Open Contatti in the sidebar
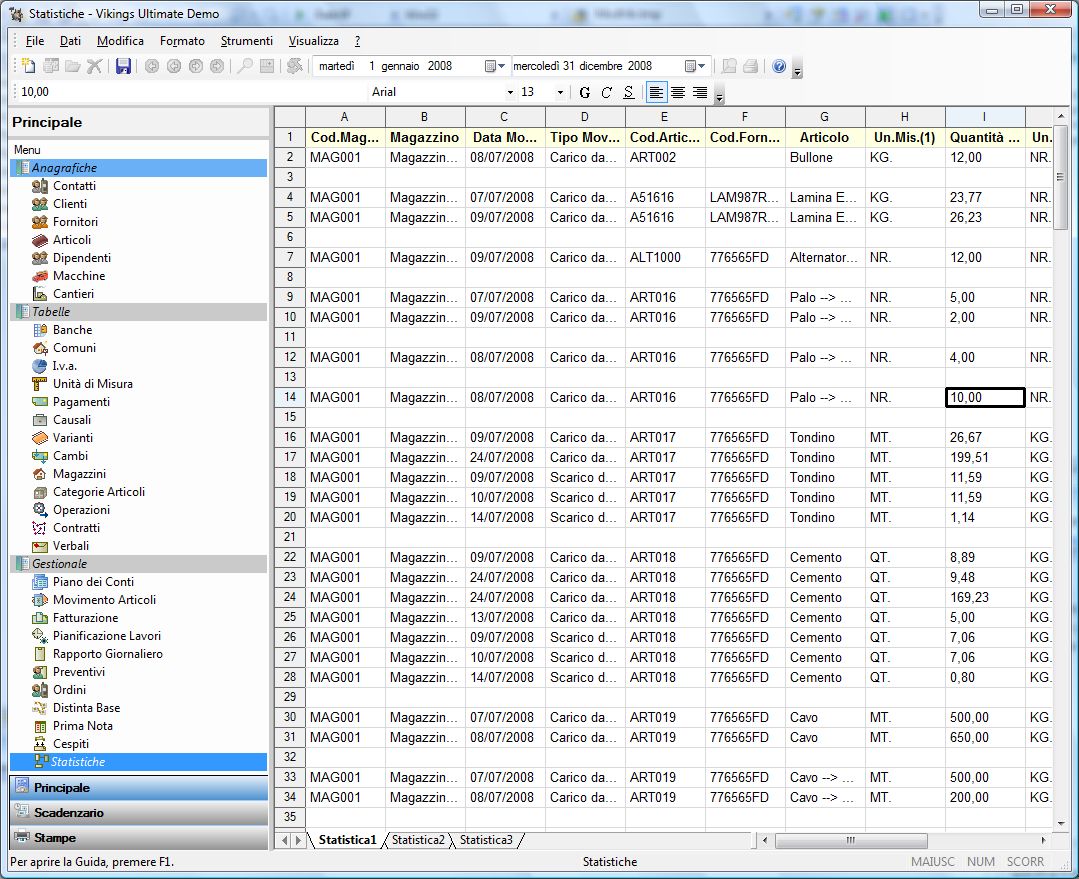1079x879 pixels. (74, 186)
